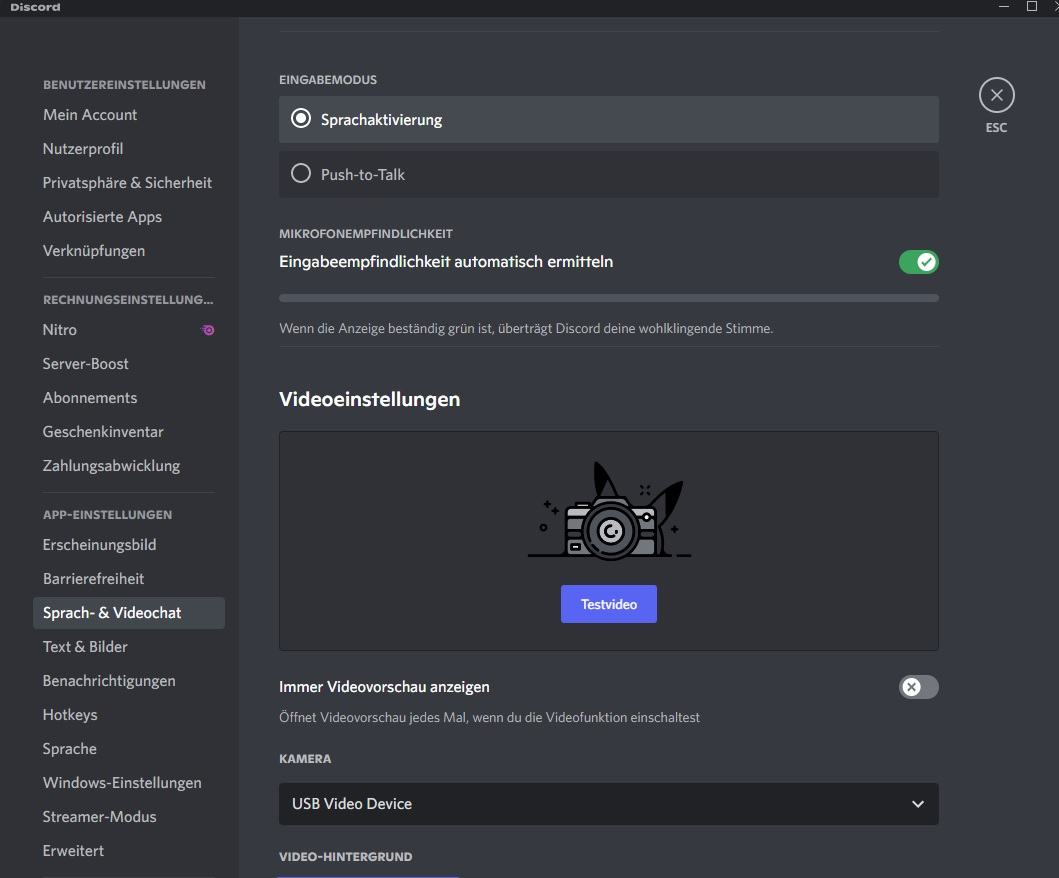Open Erscheinungsbild settings
Viewport: 1059px width, 878px height.
pyautogui.click(x=129, y=544)
